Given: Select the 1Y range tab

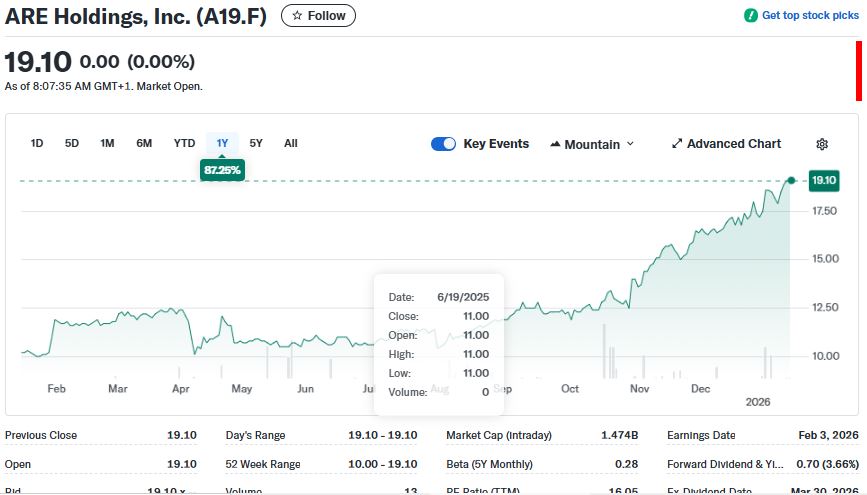Looking at the screenshot, I should (222, 143).
